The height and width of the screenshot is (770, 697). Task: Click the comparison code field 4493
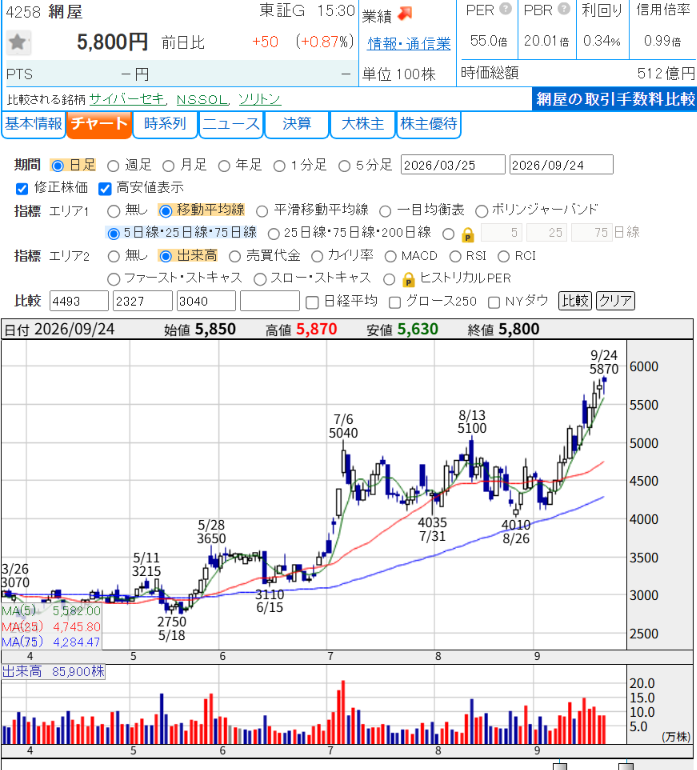79,301
